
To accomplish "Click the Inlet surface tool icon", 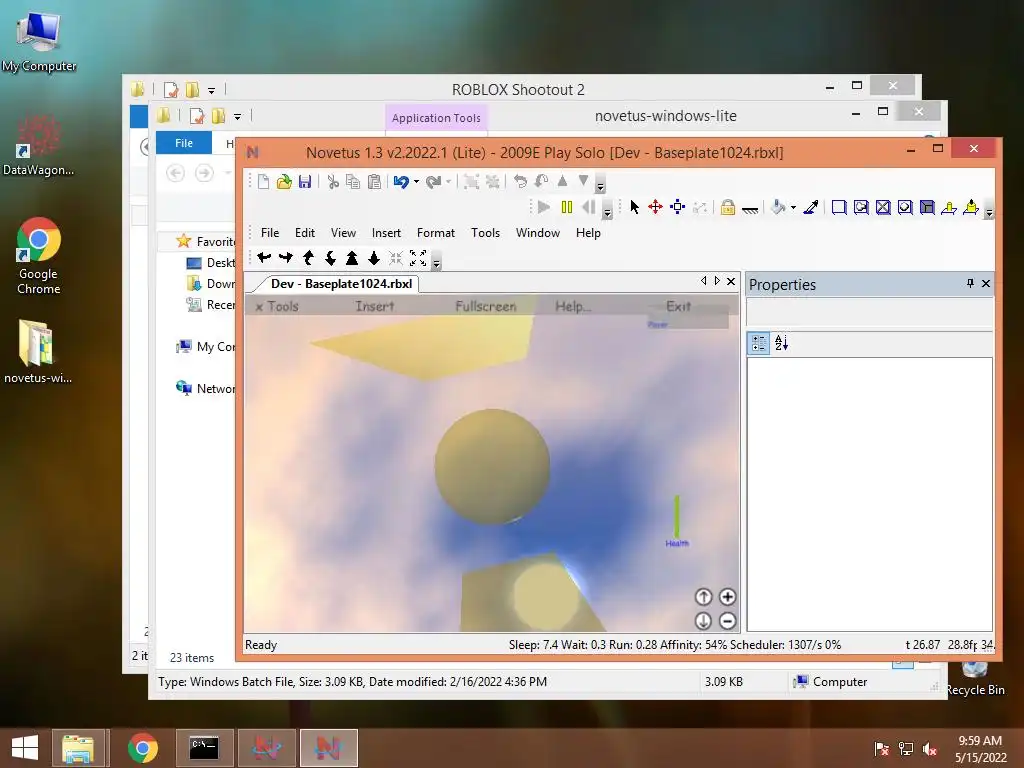I will click(927, 208).
